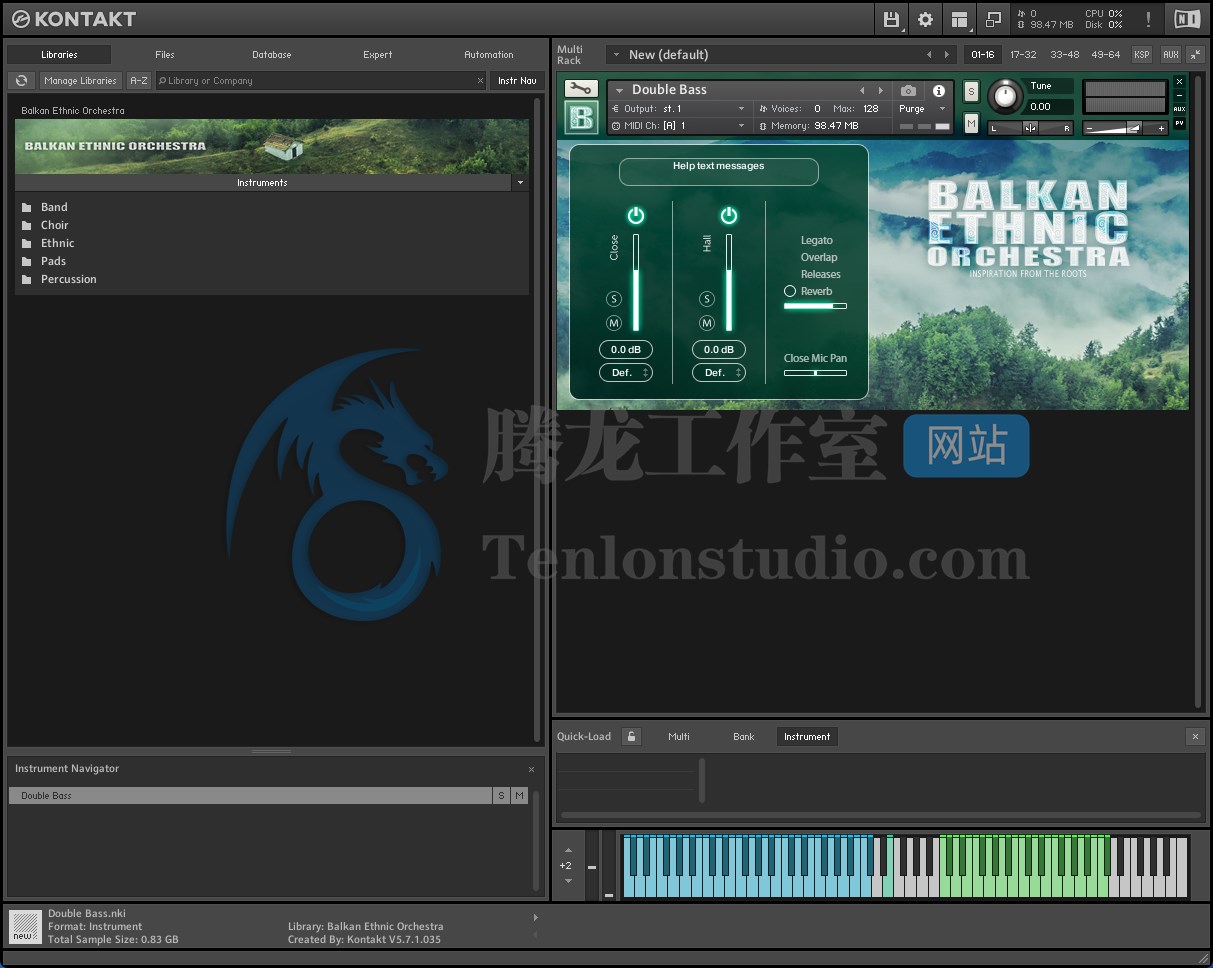The width and height of the screenshot is (1213, 968).
Task: Toggle the PV button on instrument header
Action: [1179, 123]
